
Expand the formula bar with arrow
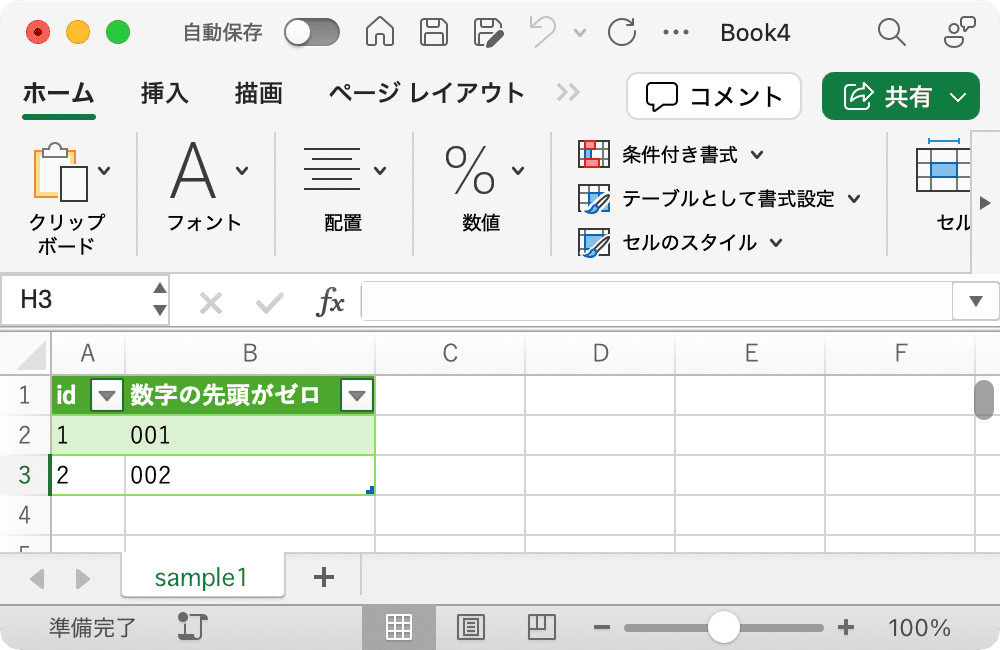coord(975,301)
